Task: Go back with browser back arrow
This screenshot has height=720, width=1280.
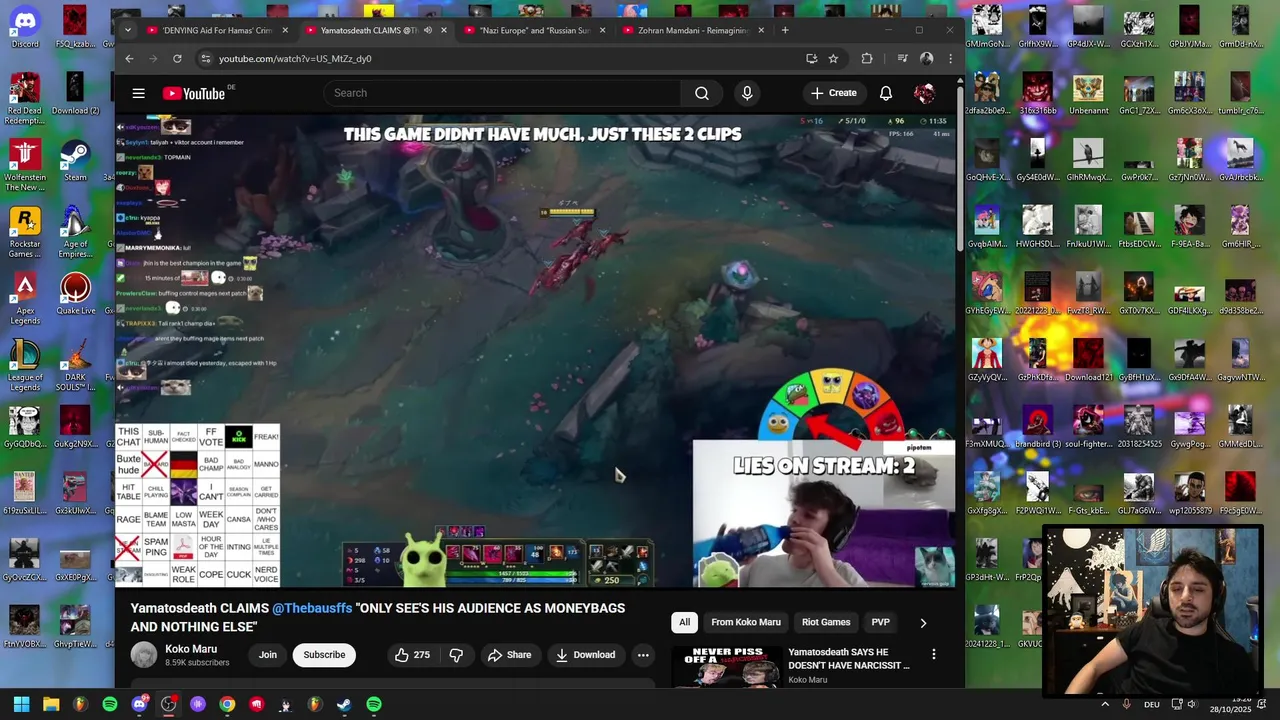Action: [129, 59]
